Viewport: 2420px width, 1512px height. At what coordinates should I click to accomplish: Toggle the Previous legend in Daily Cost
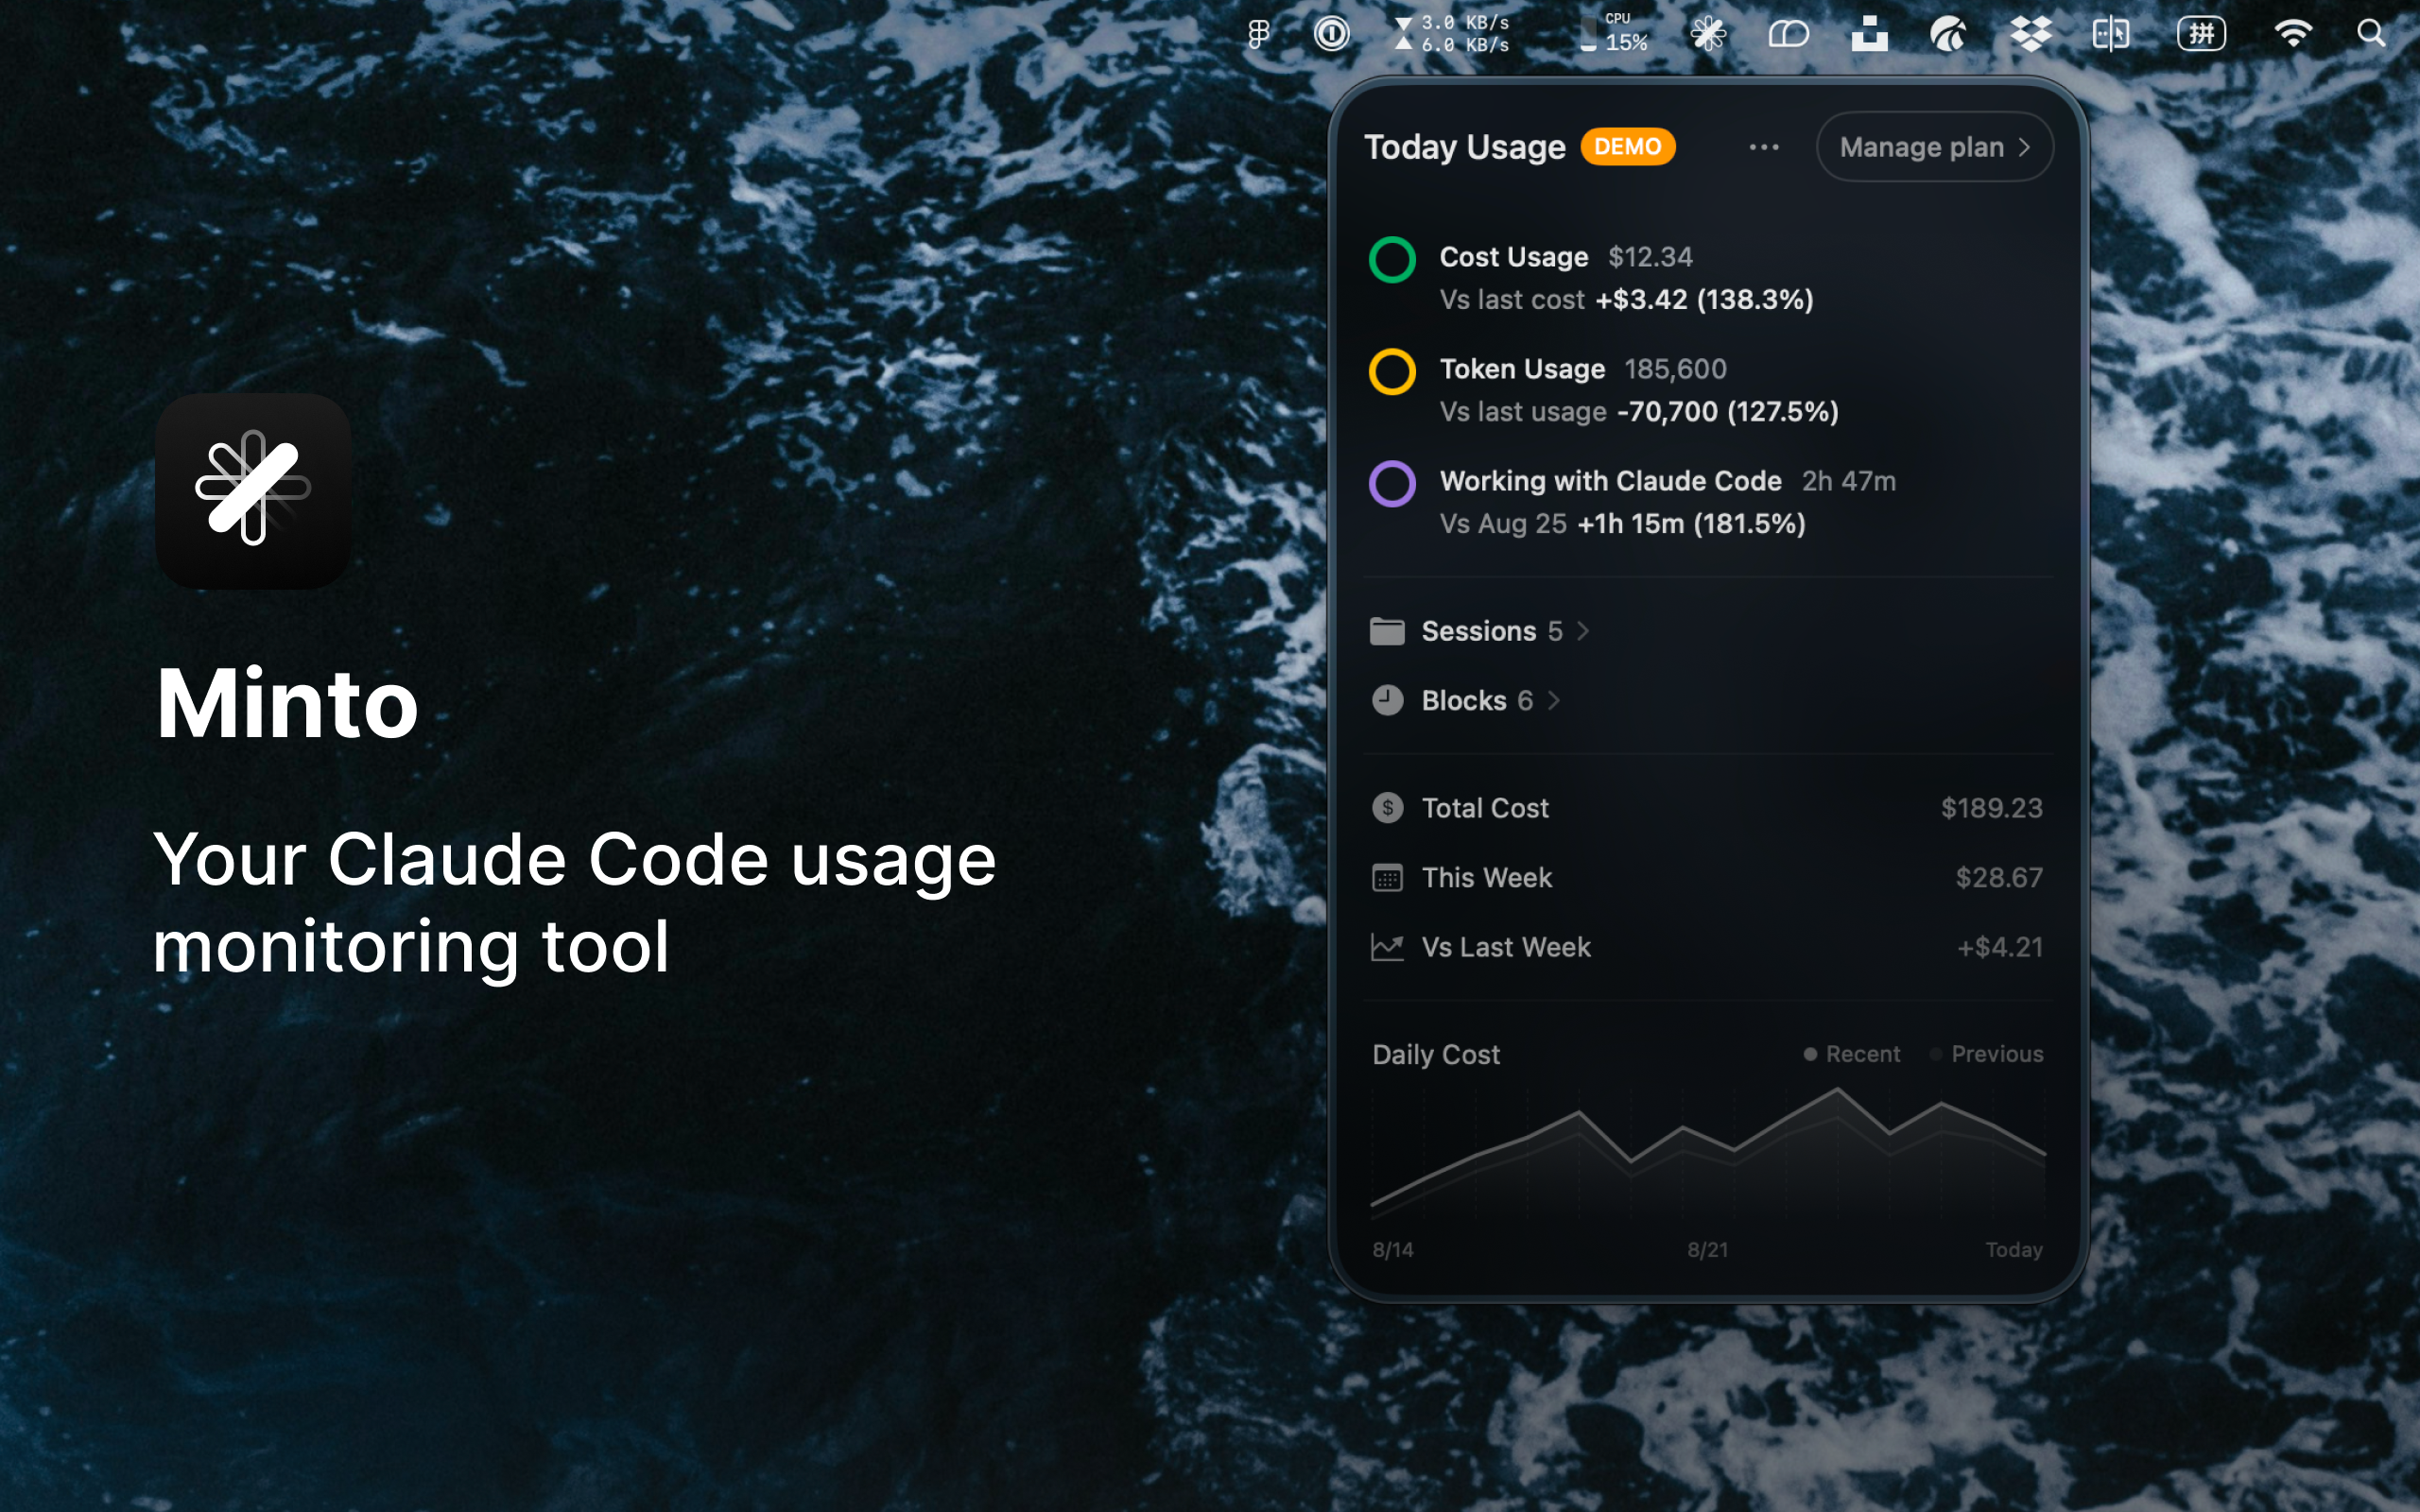pos(1986,1054)
